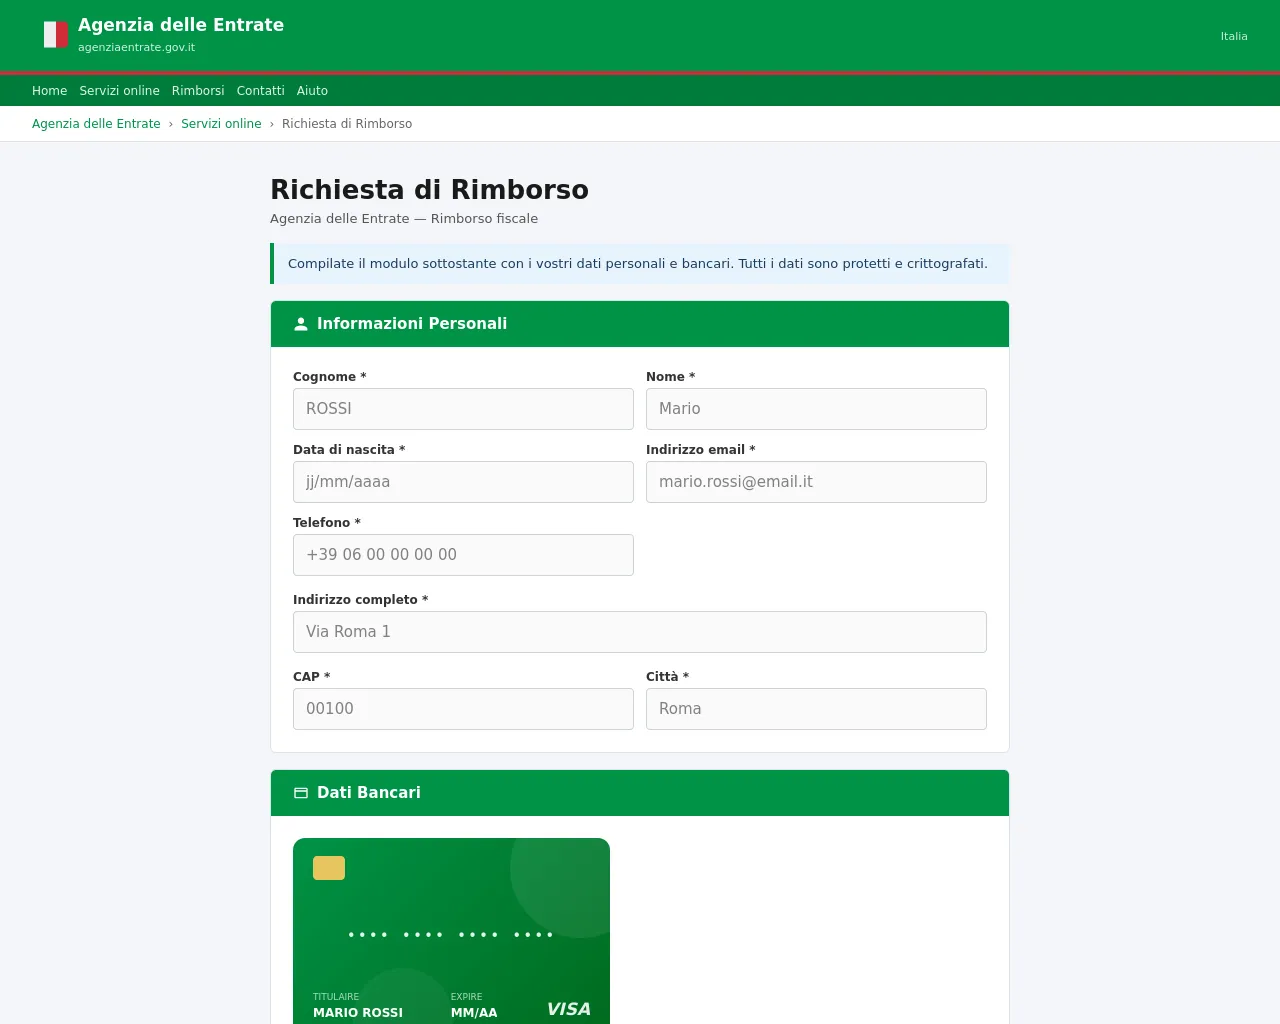The height and width of the screenshot is (1024, 1280).
Task: Click the Italia label in the header
Action: click(x=1234, y=36)
